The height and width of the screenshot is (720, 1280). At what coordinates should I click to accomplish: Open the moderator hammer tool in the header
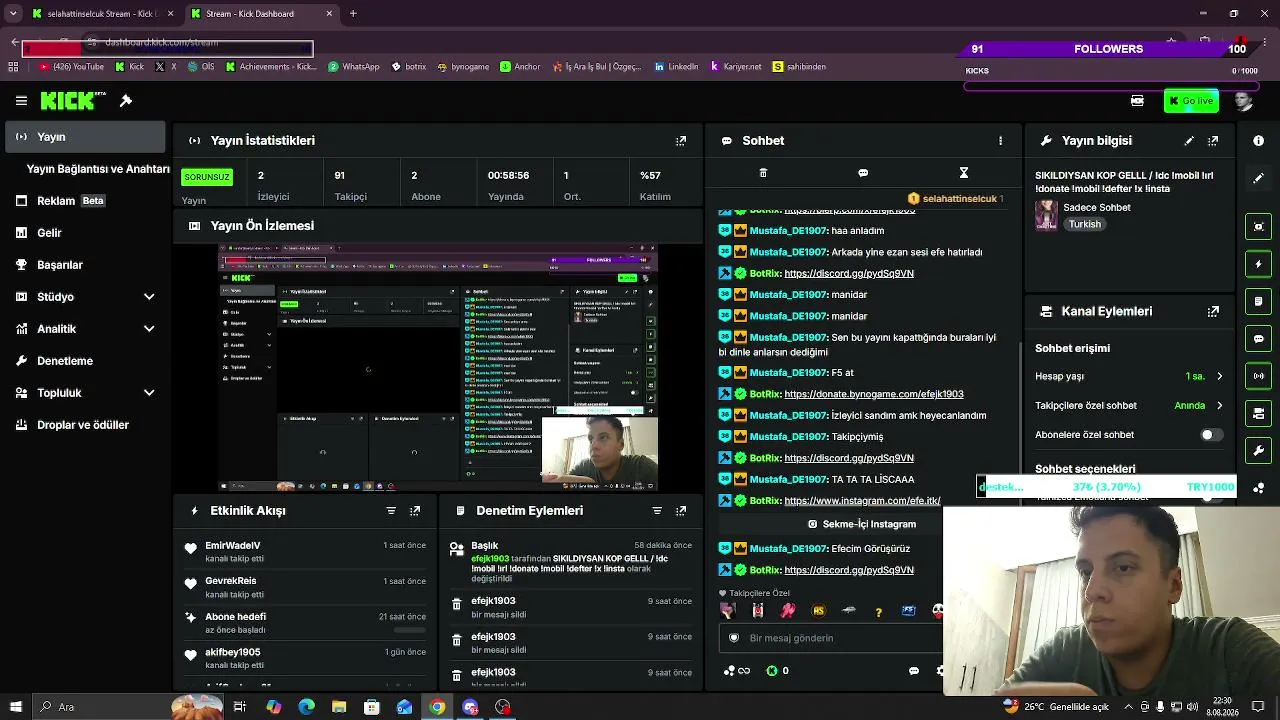click(126, 101)
